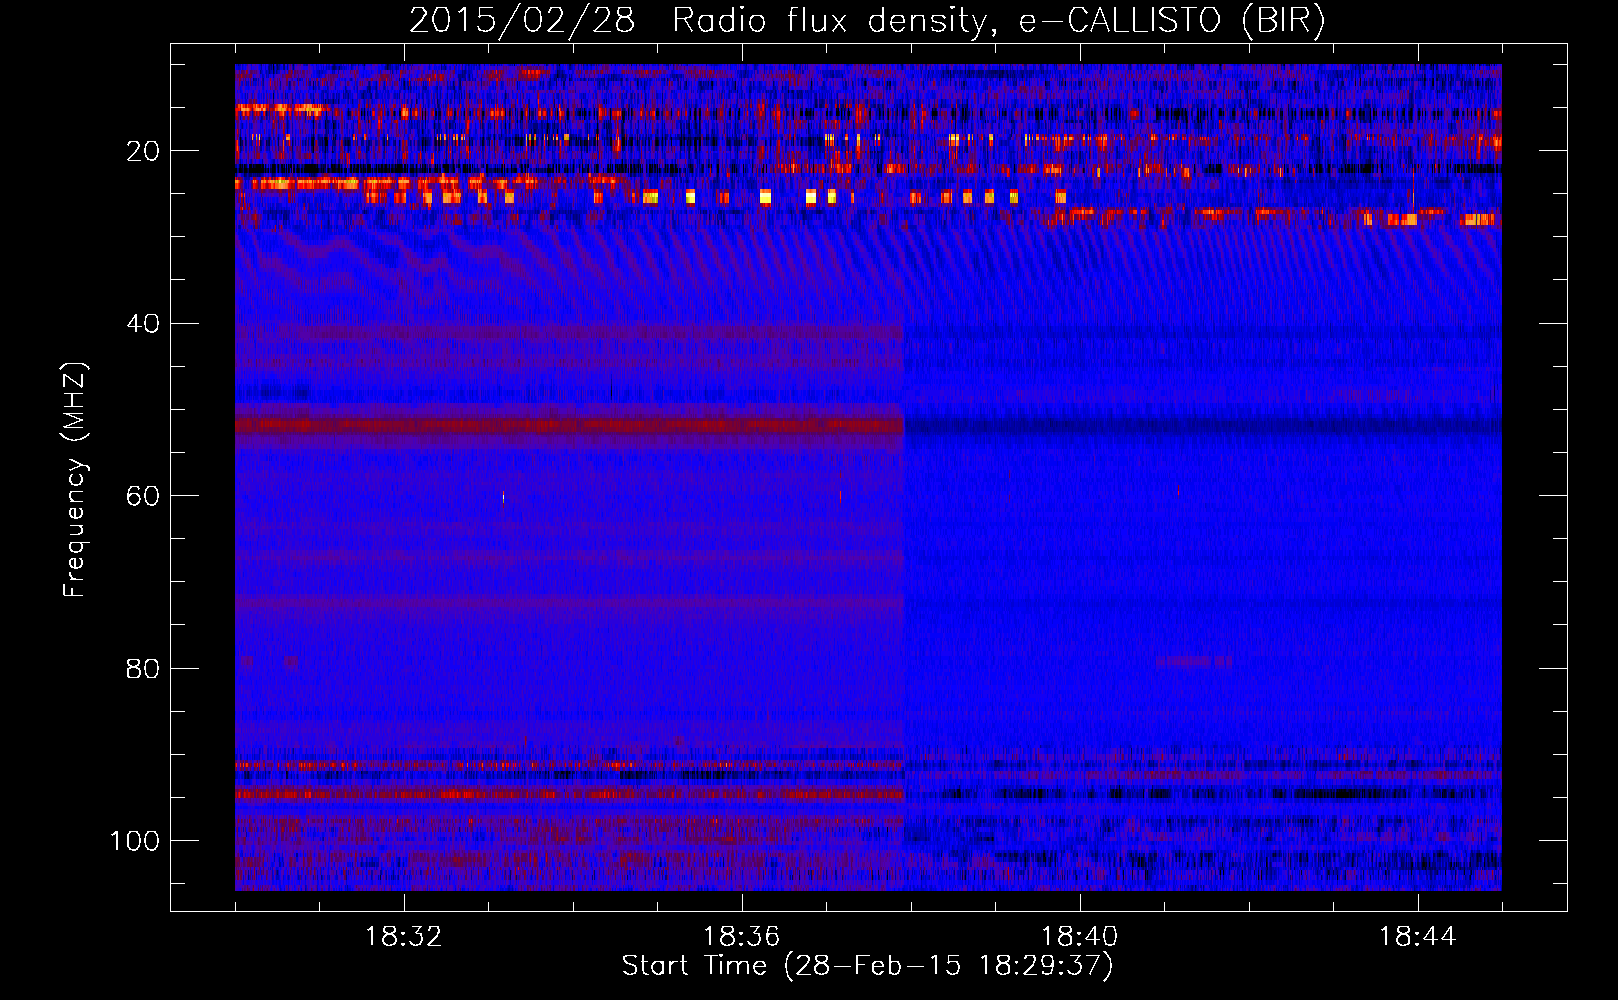This screenshot has height=1000, width=1618.
Task: Click the 80 MHz frequency tick label
Action: point(143,668)
